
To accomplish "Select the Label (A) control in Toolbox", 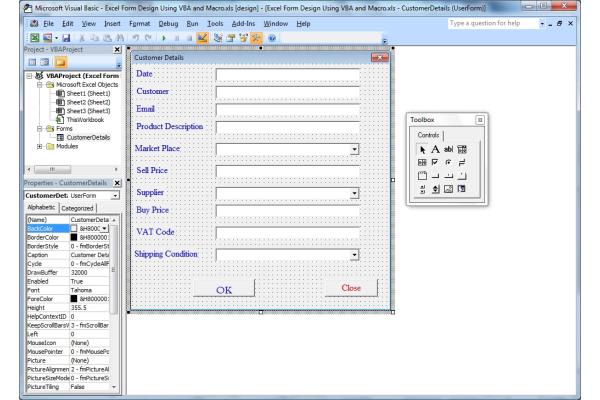I will click(435, 149).
